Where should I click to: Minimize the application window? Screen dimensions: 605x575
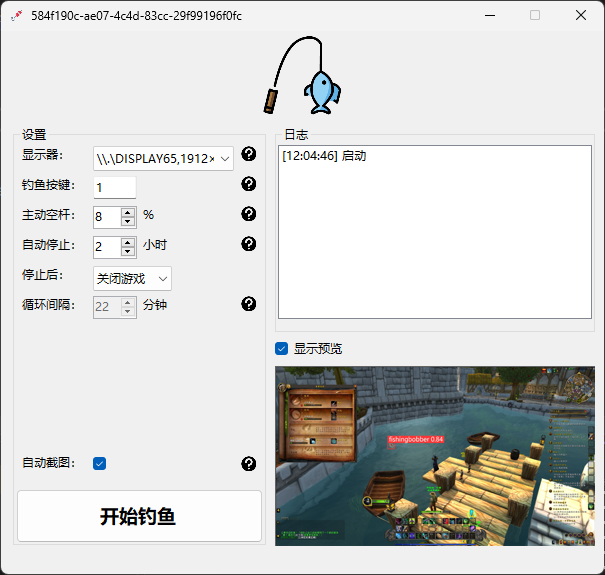click(490, 15)
